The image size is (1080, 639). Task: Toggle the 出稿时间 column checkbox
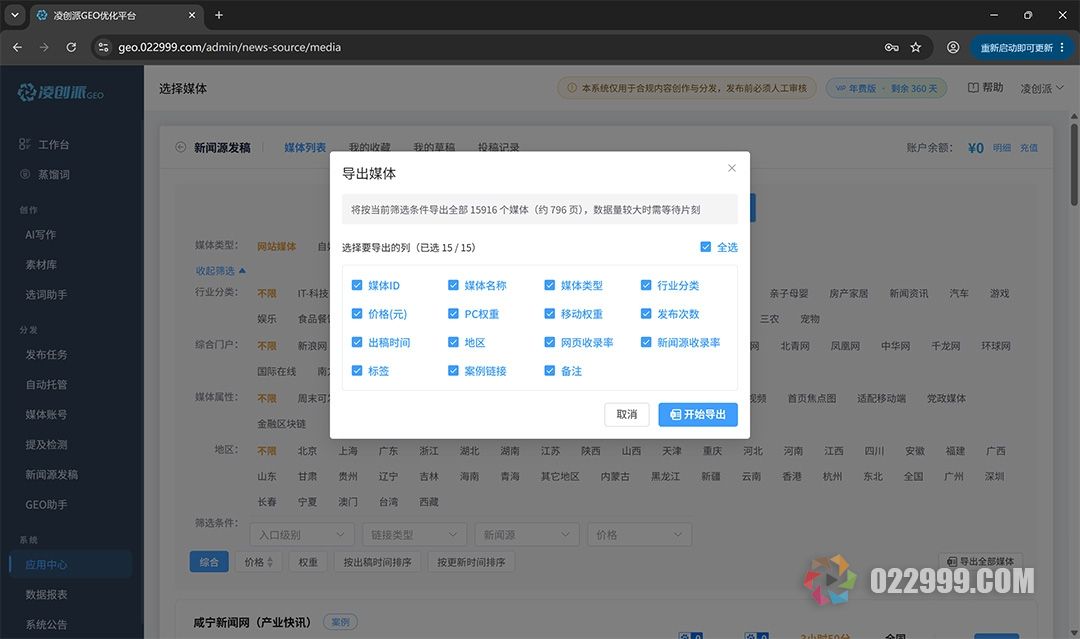(357, 342)
